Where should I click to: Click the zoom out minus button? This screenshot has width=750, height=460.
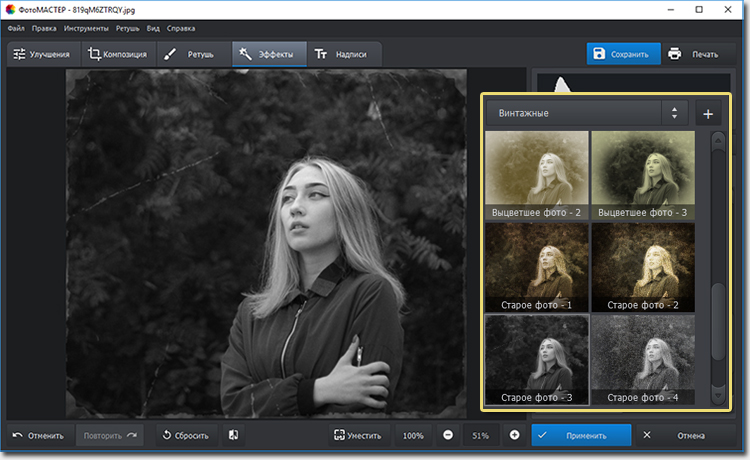coord(447,435)
